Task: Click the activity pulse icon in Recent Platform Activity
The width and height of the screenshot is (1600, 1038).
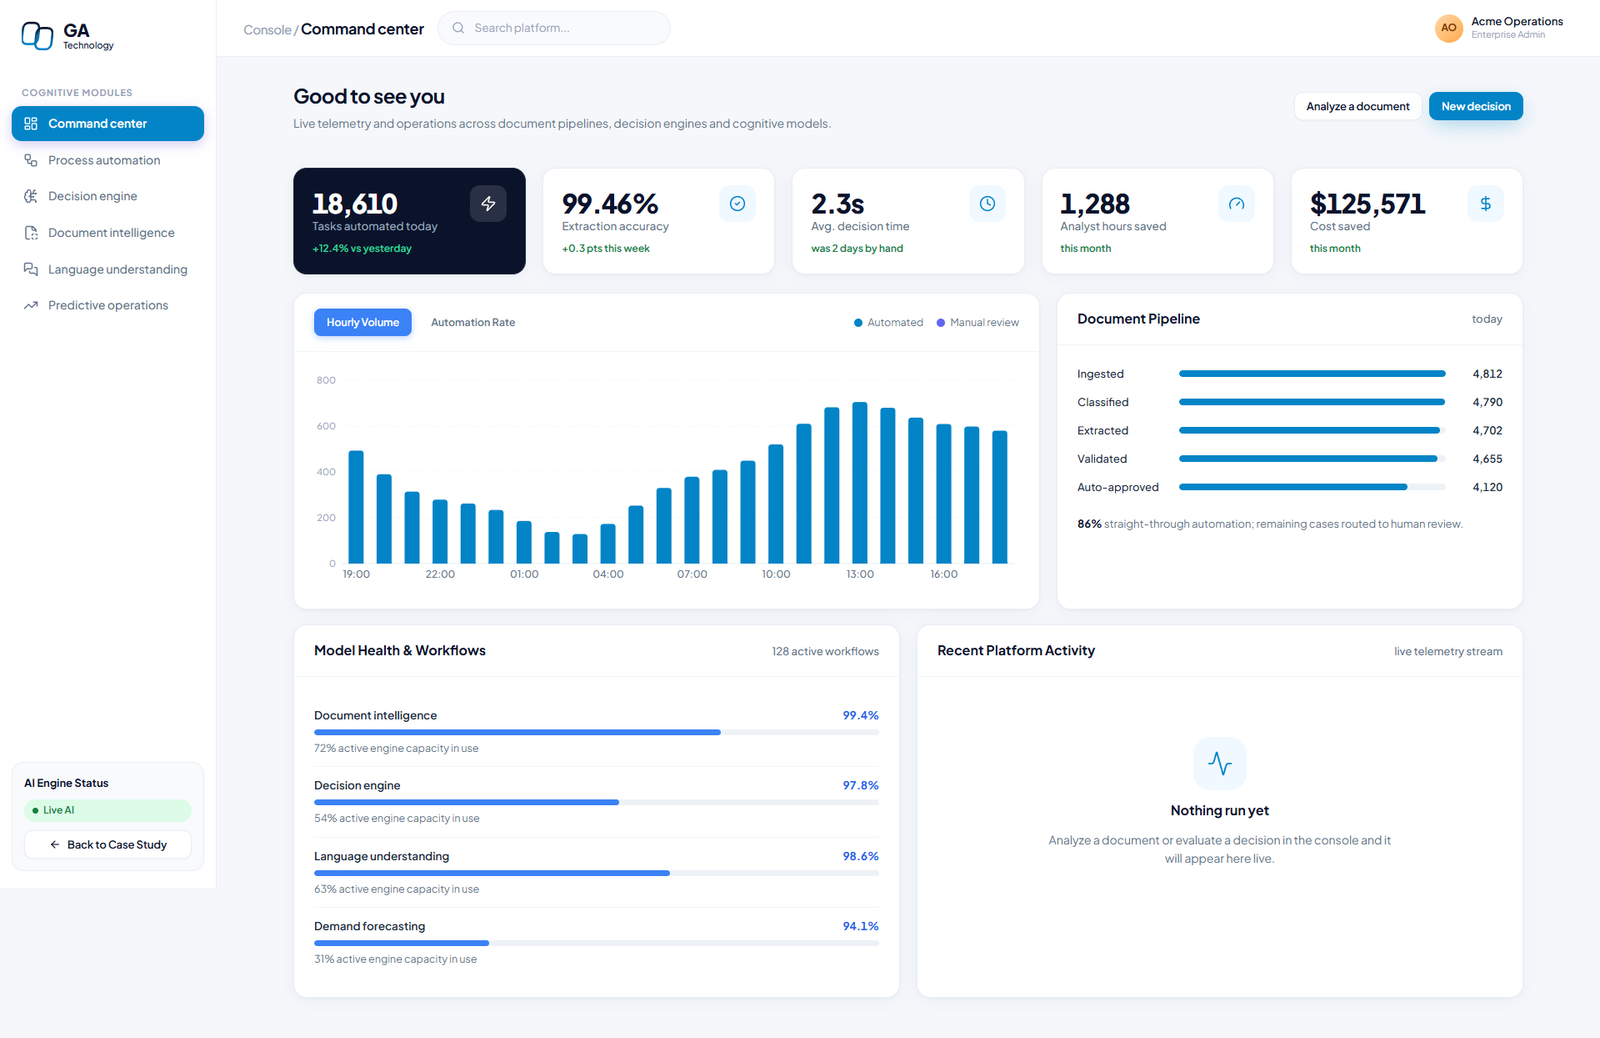Action: 1220,764
